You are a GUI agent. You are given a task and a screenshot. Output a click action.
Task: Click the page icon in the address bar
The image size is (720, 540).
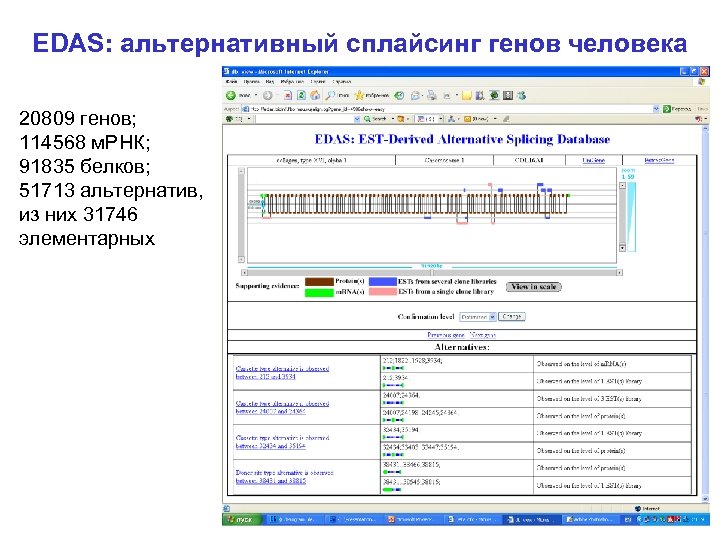point(245,109)
